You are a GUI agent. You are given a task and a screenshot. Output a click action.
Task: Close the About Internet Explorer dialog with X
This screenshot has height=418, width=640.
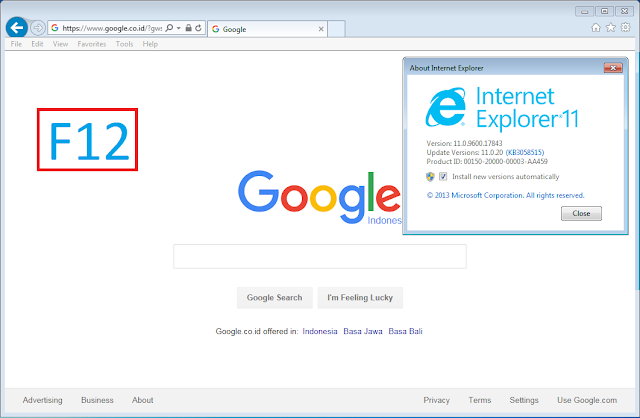(x=613, y=68)
